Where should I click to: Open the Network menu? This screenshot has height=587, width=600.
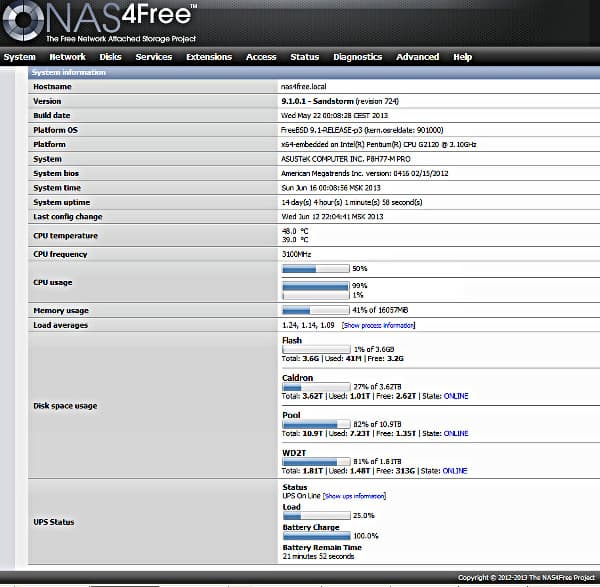(67, 57)
